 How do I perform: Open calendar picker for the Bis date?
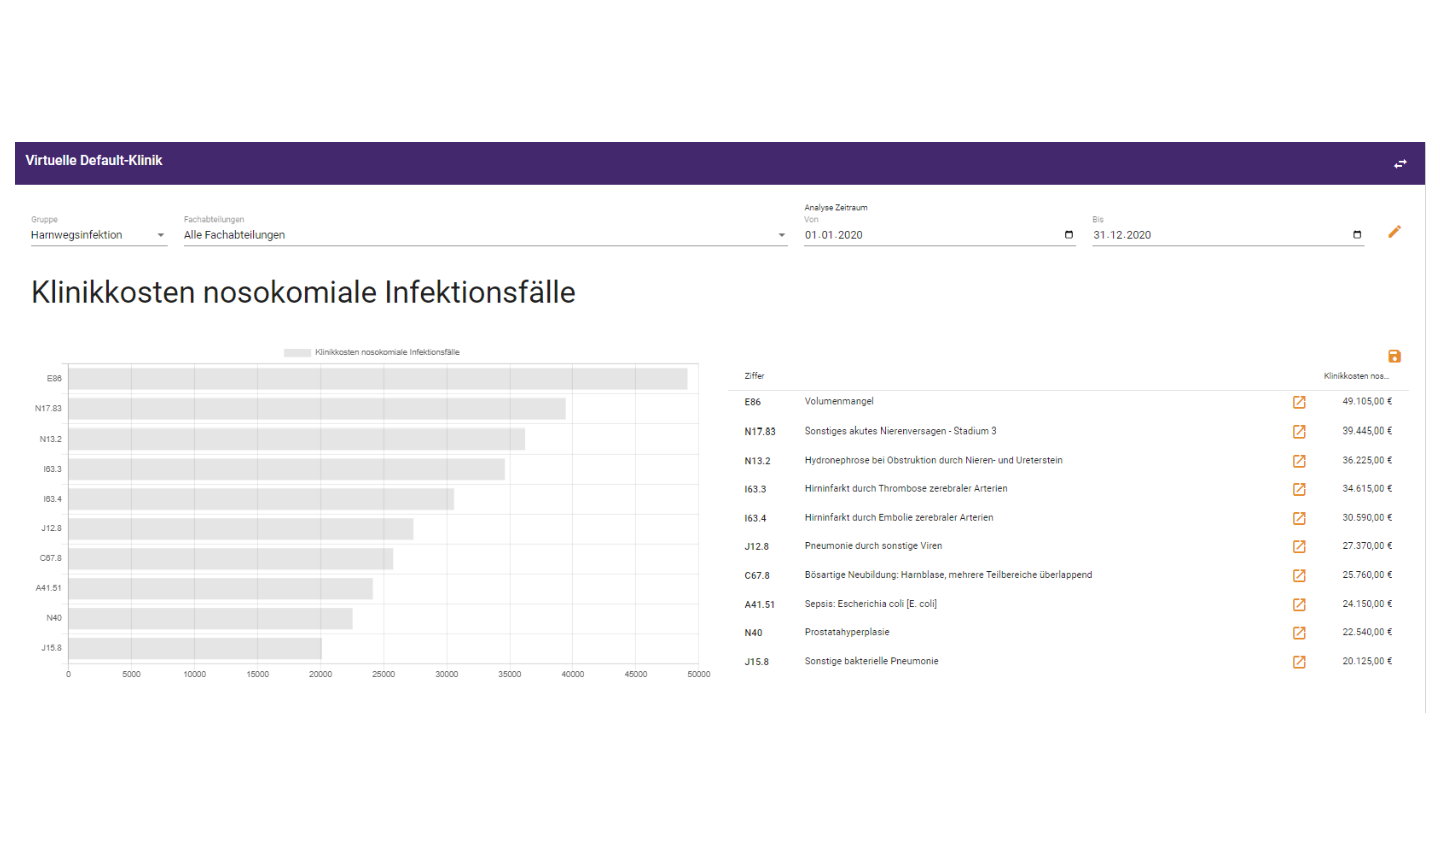tap(1357, 235)
